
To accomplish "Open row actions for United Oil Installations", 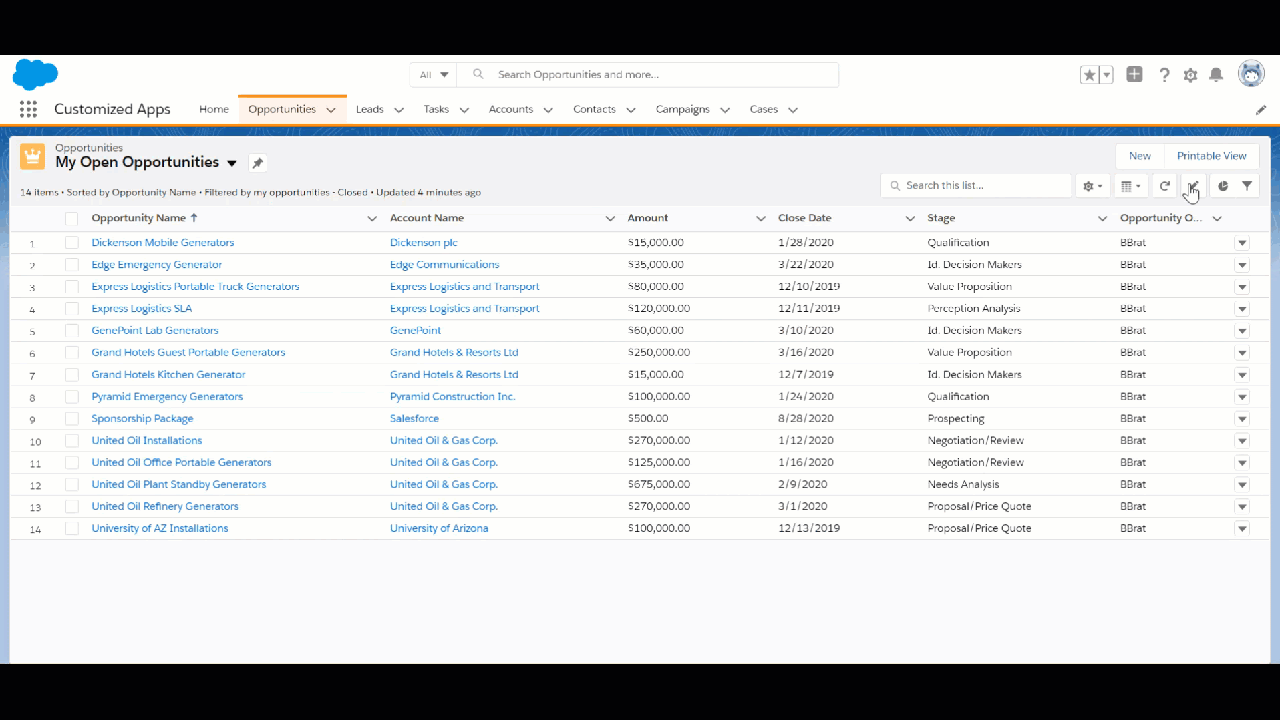I will pyautogui.click(x=1241, y=440).
